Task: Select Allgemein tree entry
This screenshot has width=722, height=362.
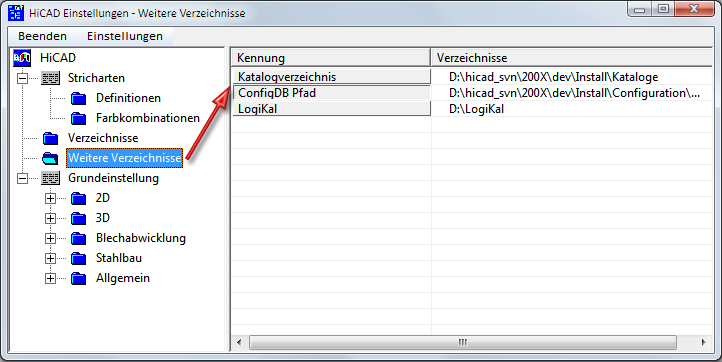Action: 122,278
